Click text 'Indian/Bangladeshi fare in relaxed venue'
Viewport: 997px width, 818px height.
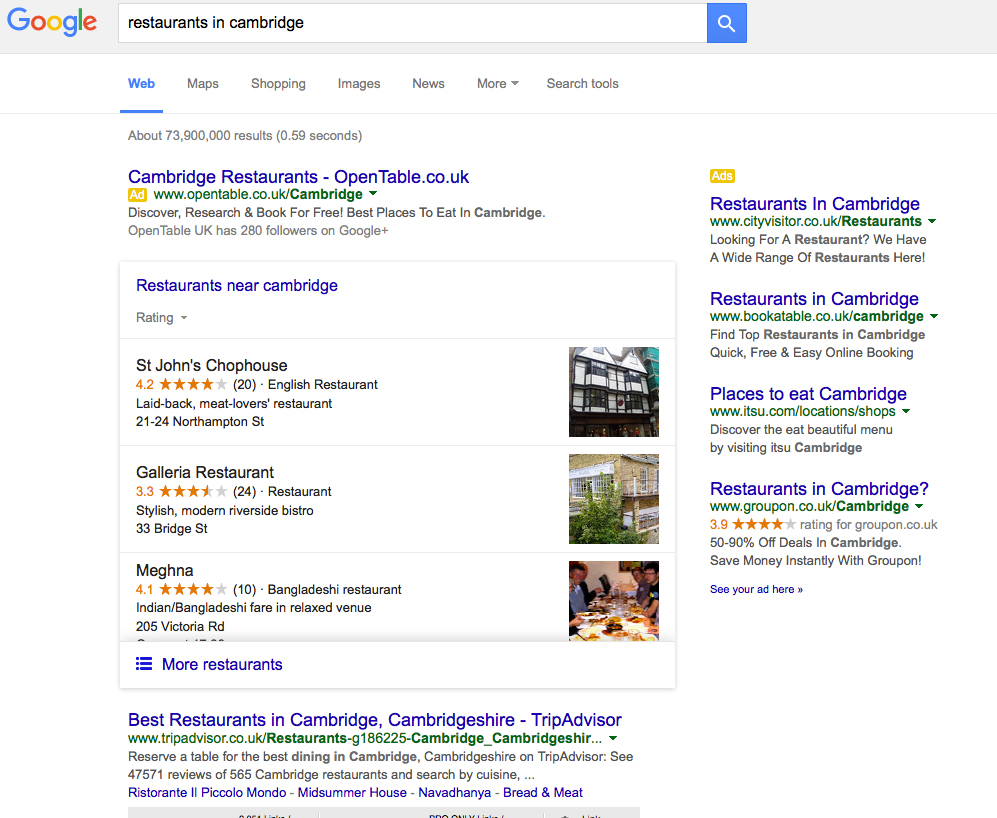tap(254, 607)
